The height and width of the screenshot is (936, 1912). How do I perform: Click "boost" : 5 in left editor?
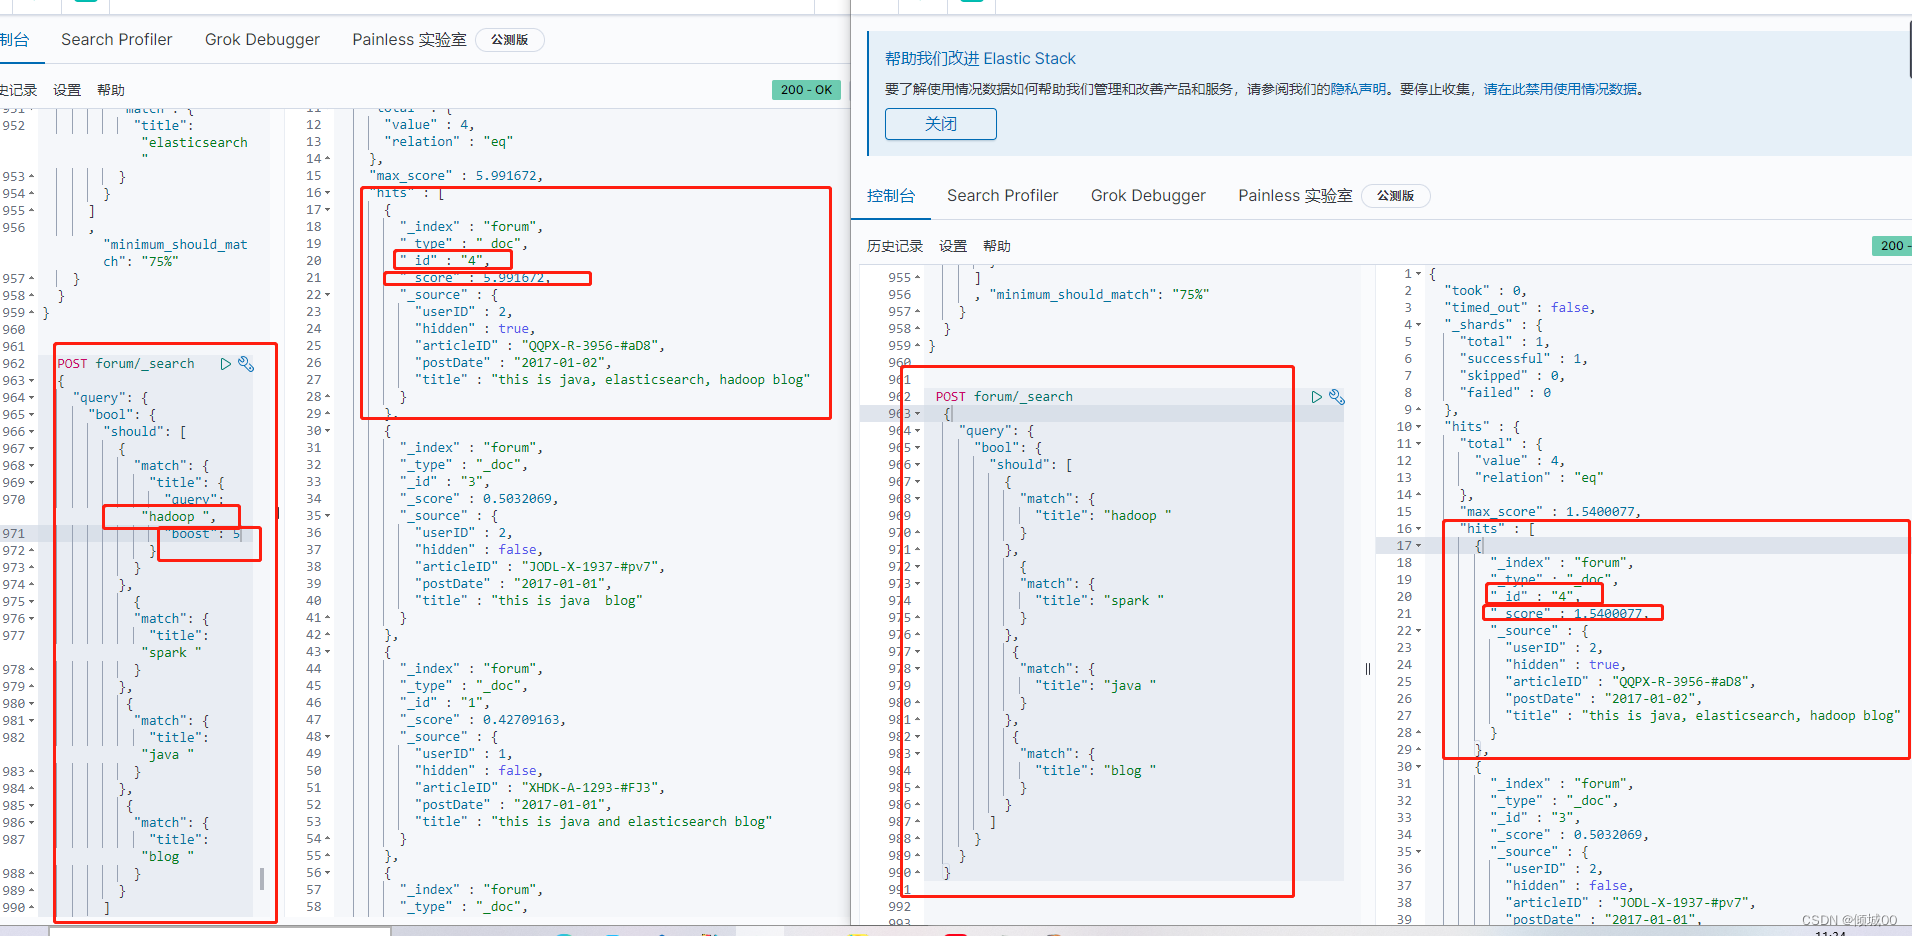(x=205, y=534)
